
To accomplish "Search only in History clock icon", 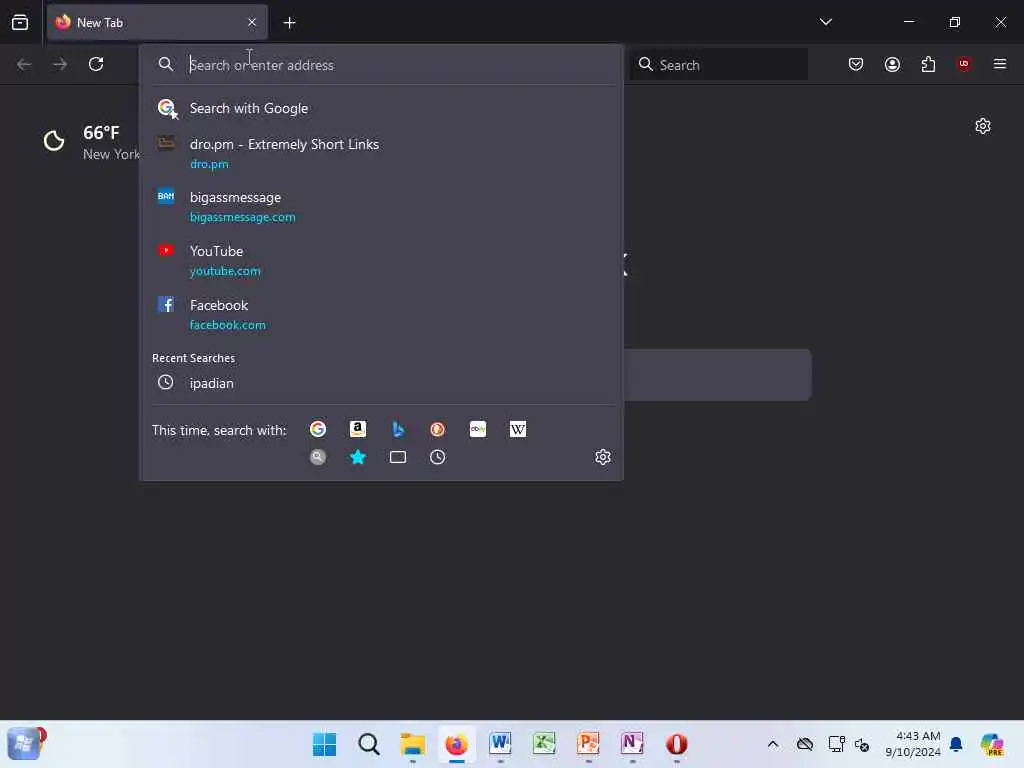I will (438, 457).
